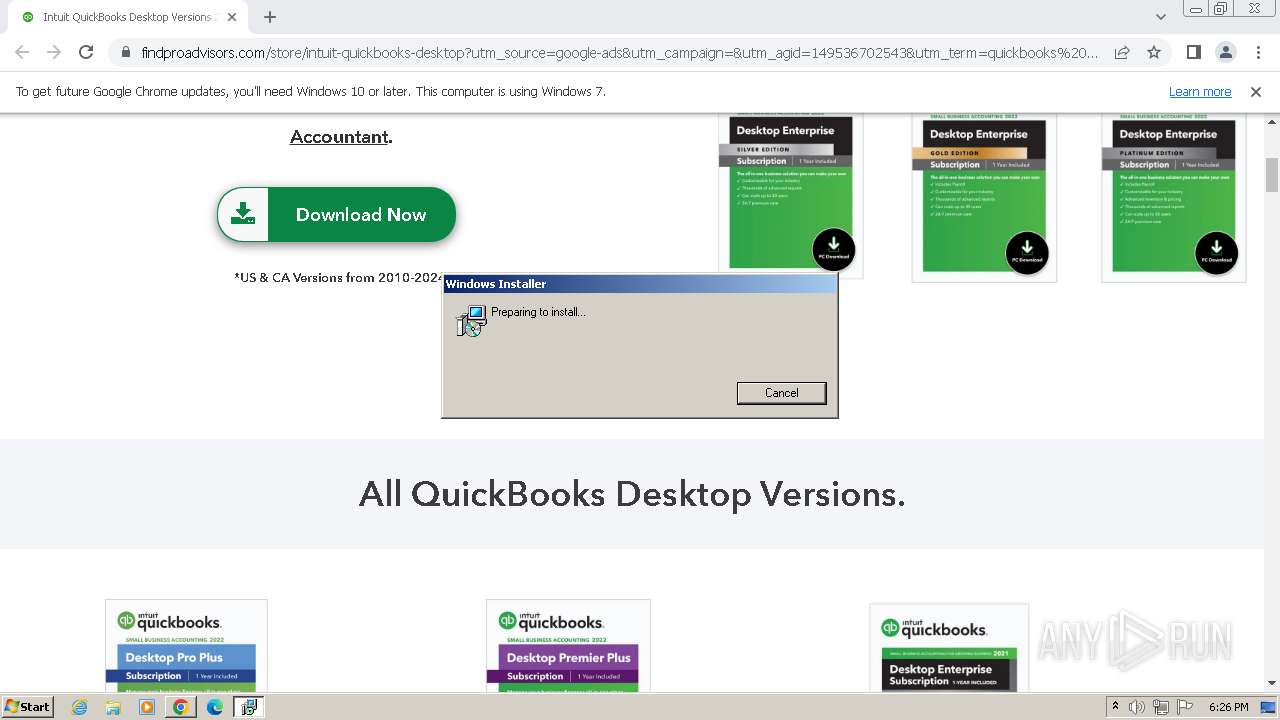
Task: Go back to the previous page
Action: pos(22,52)
